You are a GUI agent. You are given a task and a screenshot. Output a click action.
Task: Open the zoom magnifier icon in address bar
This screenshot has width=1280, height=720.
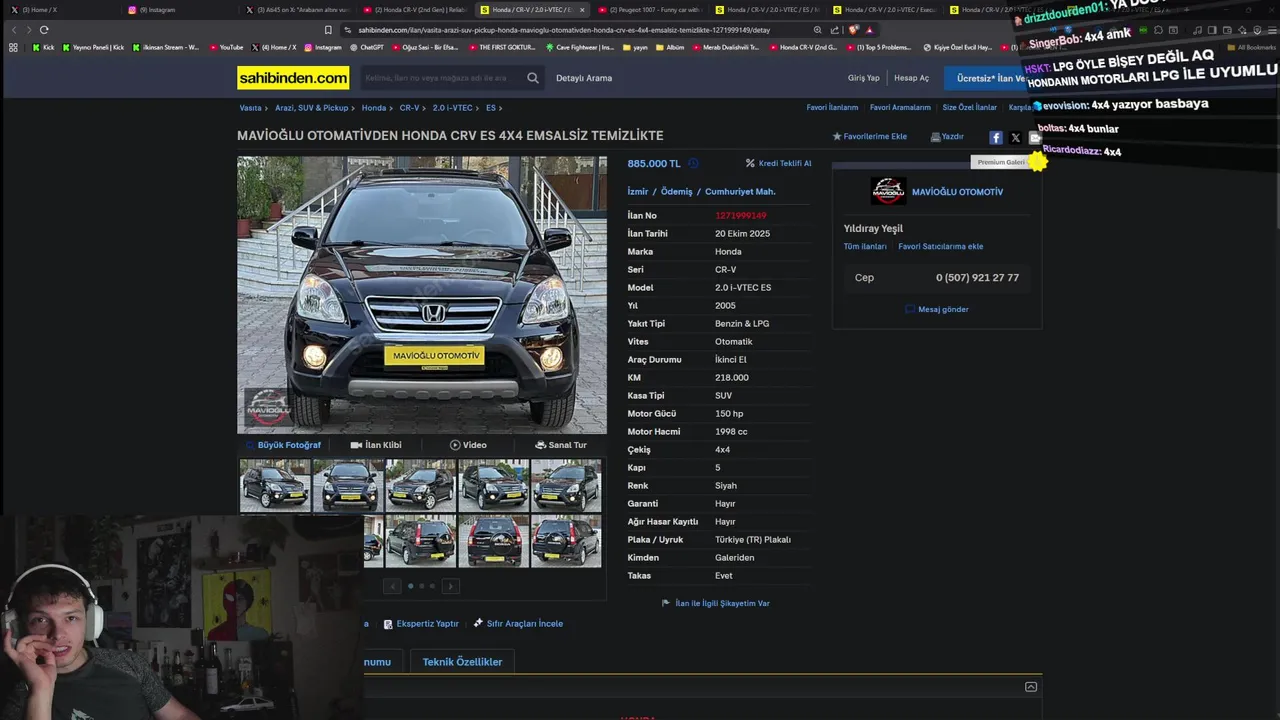point(818,30)
